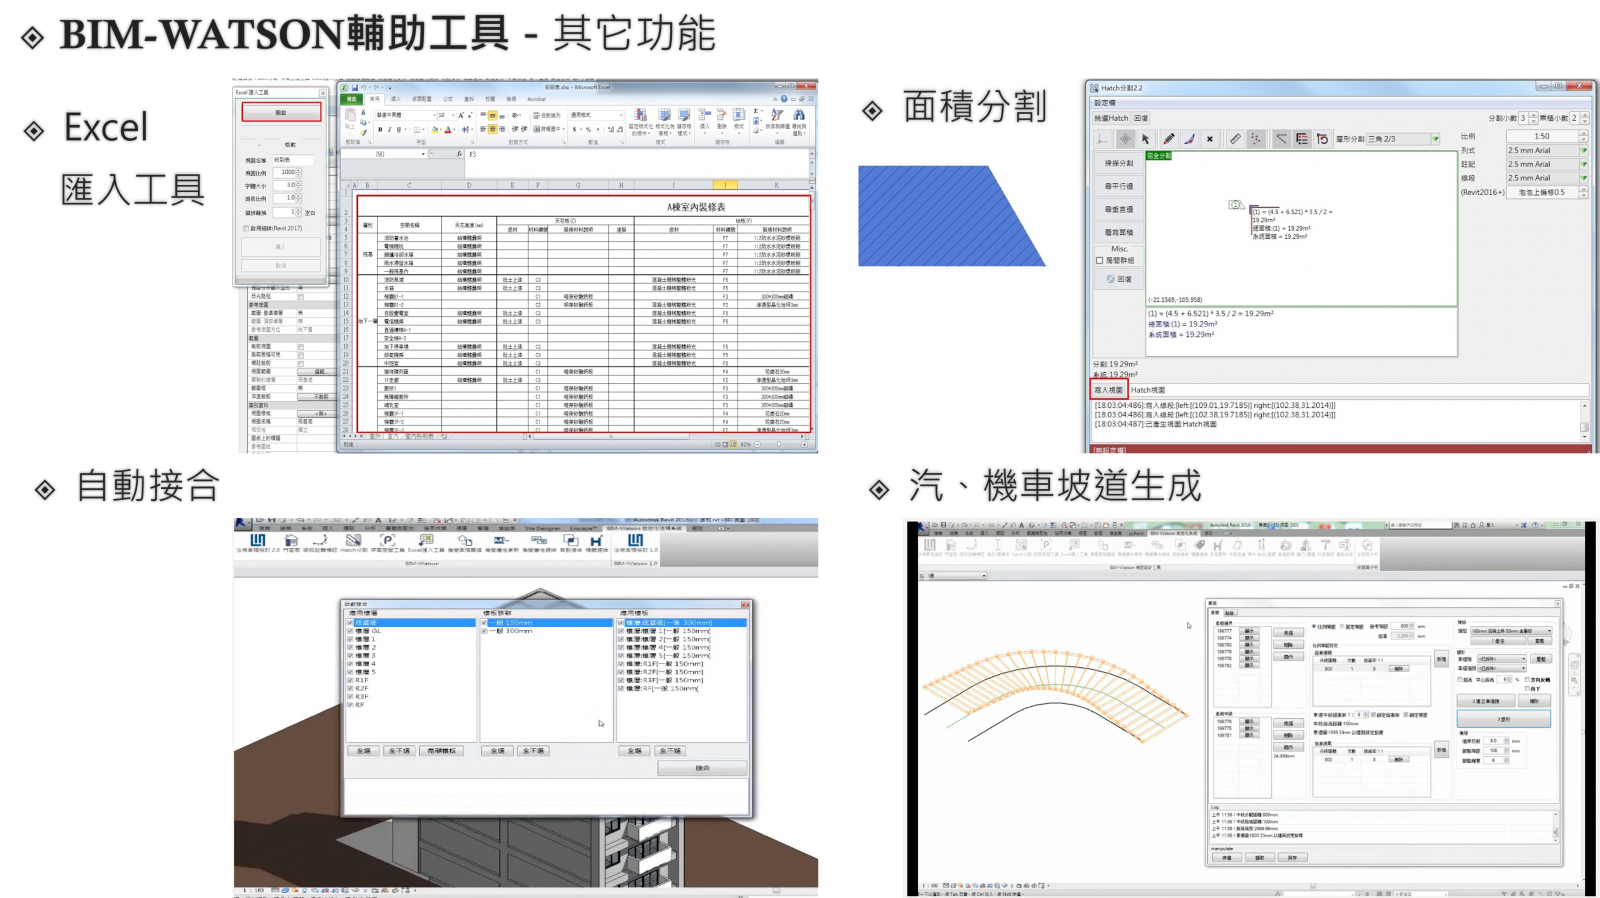Pick the pencil draw tool in Hatch window
This screenshot has width=1600, height=898.
pos(1168,139)
